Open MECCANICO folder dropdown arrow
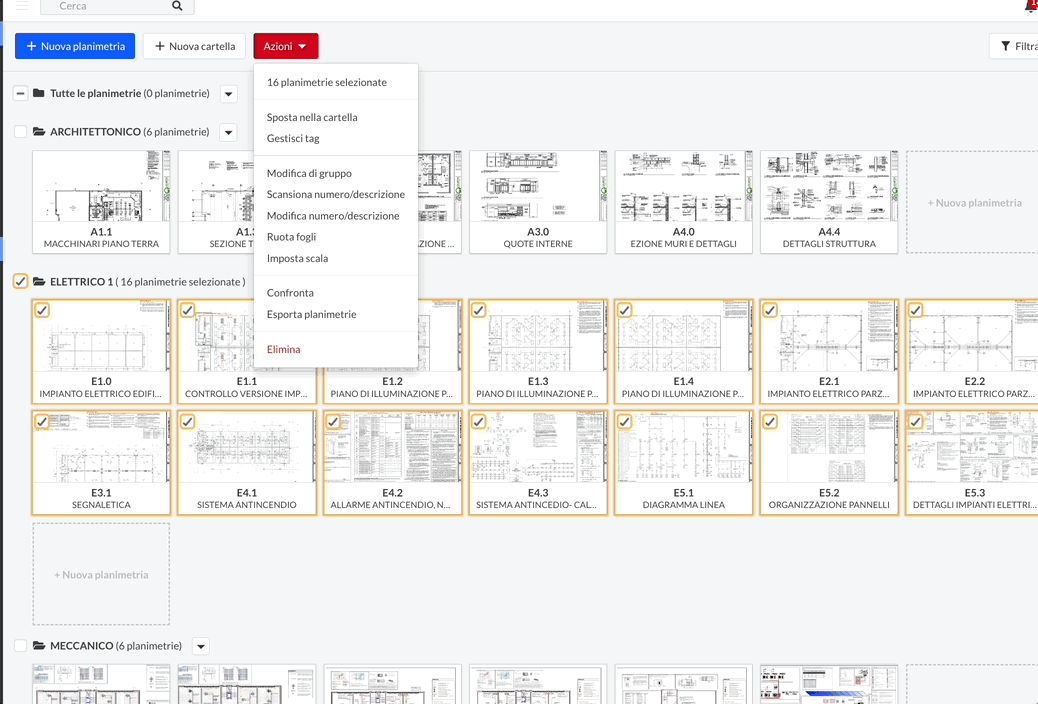The width and height of the screenshot is (1038, 704). pyautogui.click(x=201, y=646)
